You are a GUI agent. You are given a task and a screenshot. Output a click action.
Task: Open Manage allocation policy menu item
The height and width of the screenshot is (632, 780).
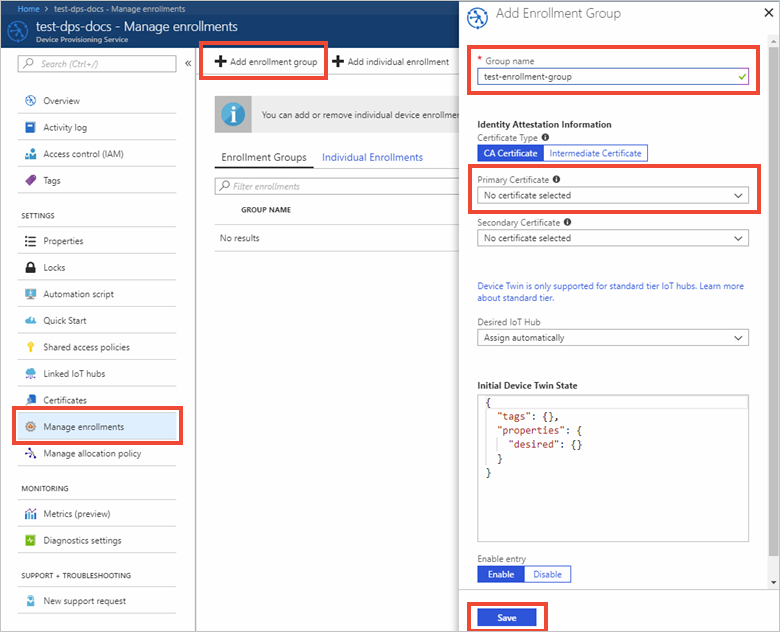tap(97, 453)
